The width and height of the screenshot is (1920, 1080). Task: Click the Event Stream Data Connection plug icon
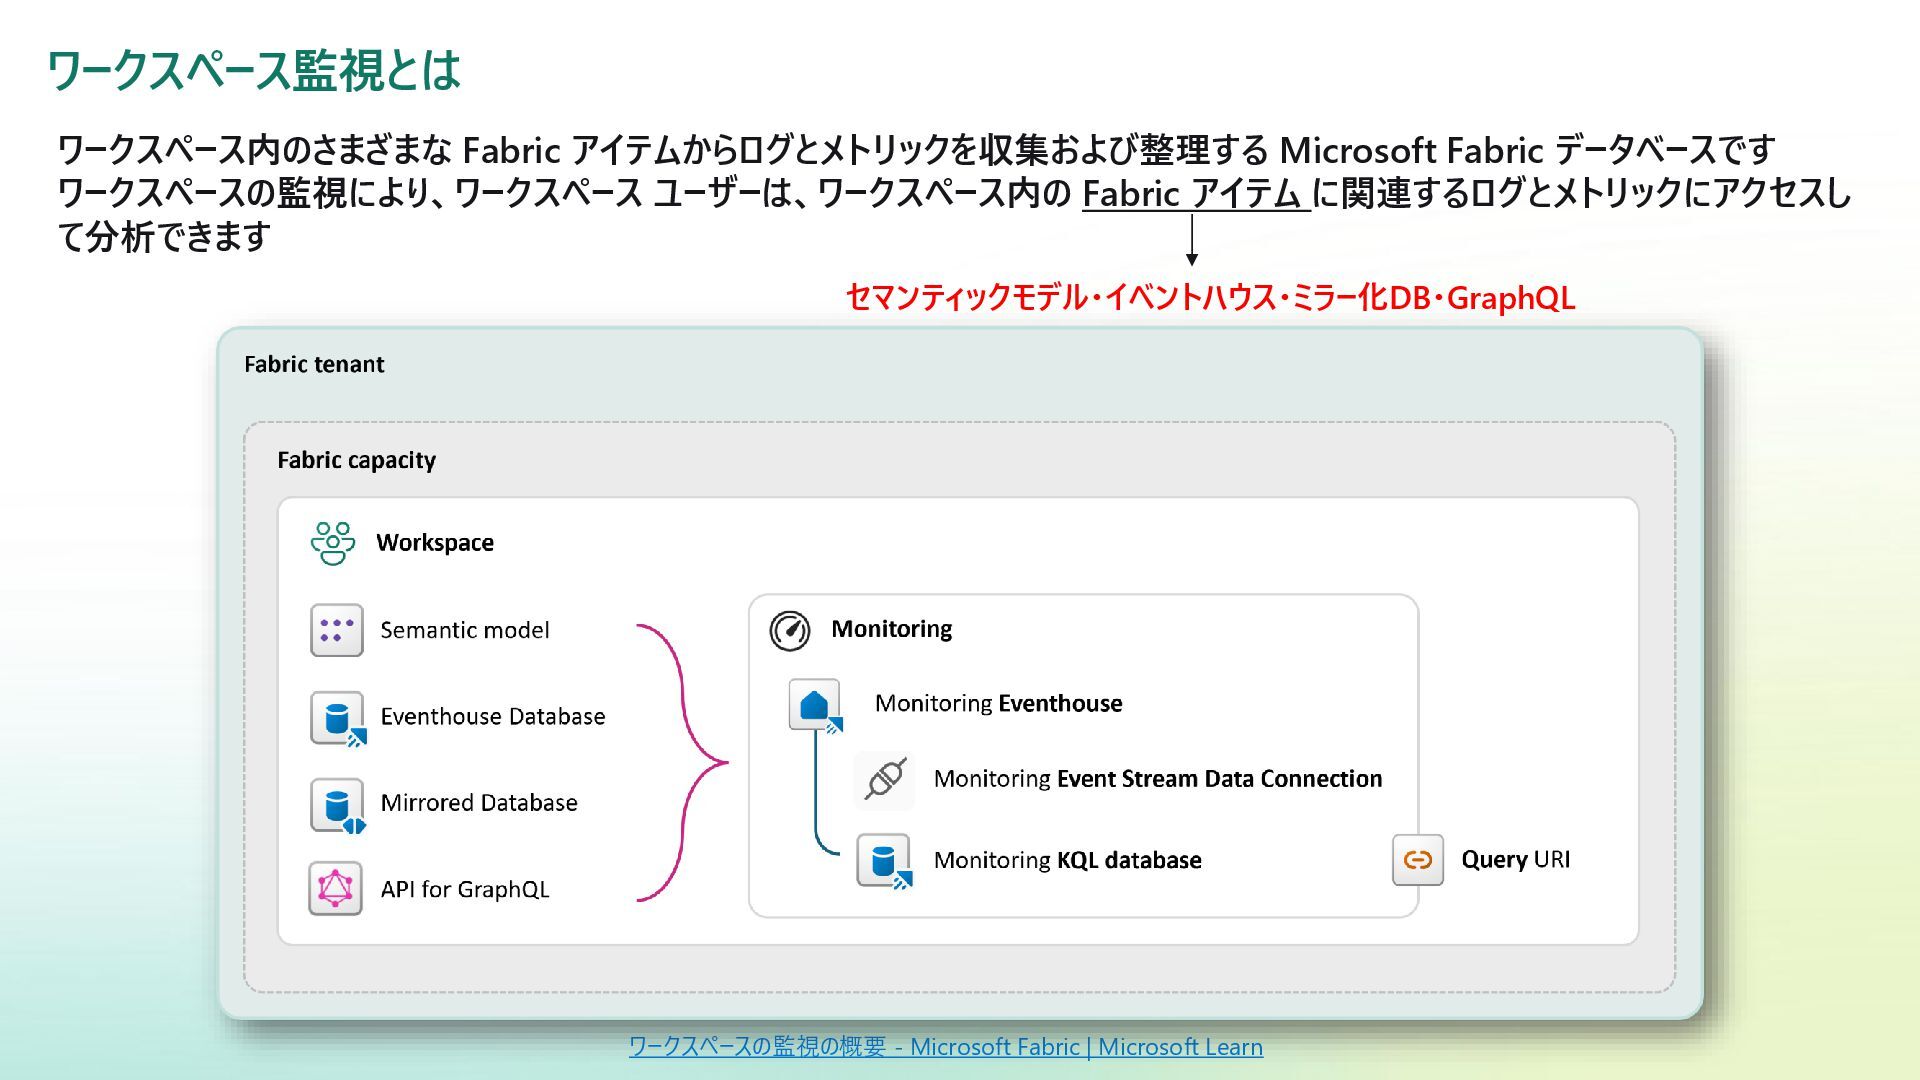[885, 779]
